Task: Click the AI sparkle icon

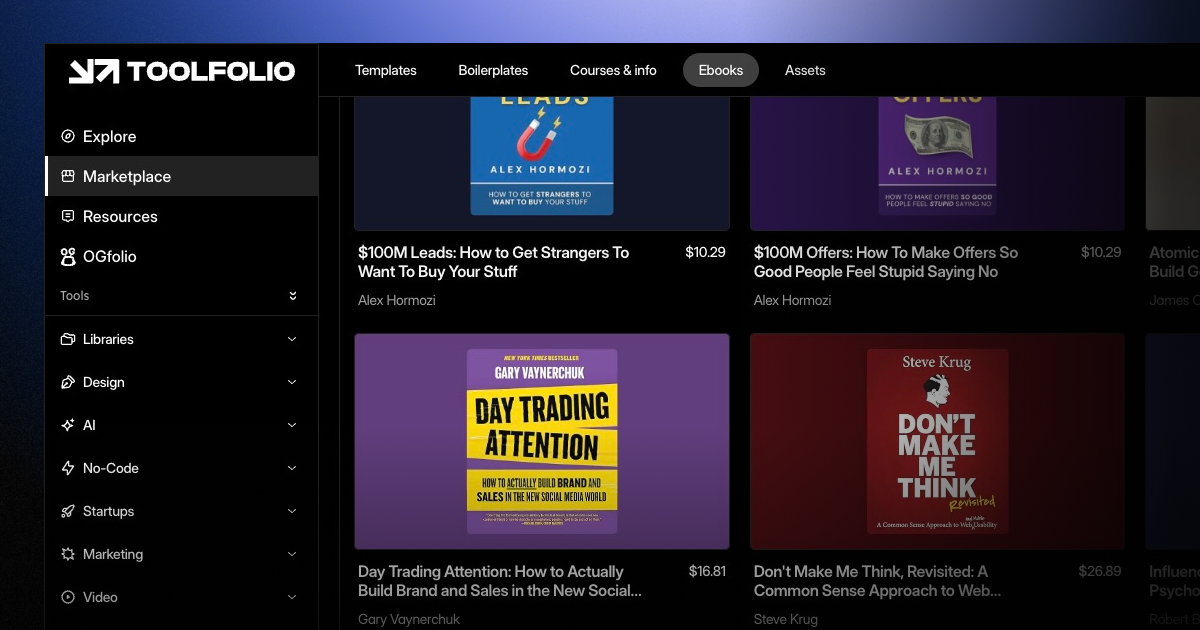Action: tap(68, 425)
